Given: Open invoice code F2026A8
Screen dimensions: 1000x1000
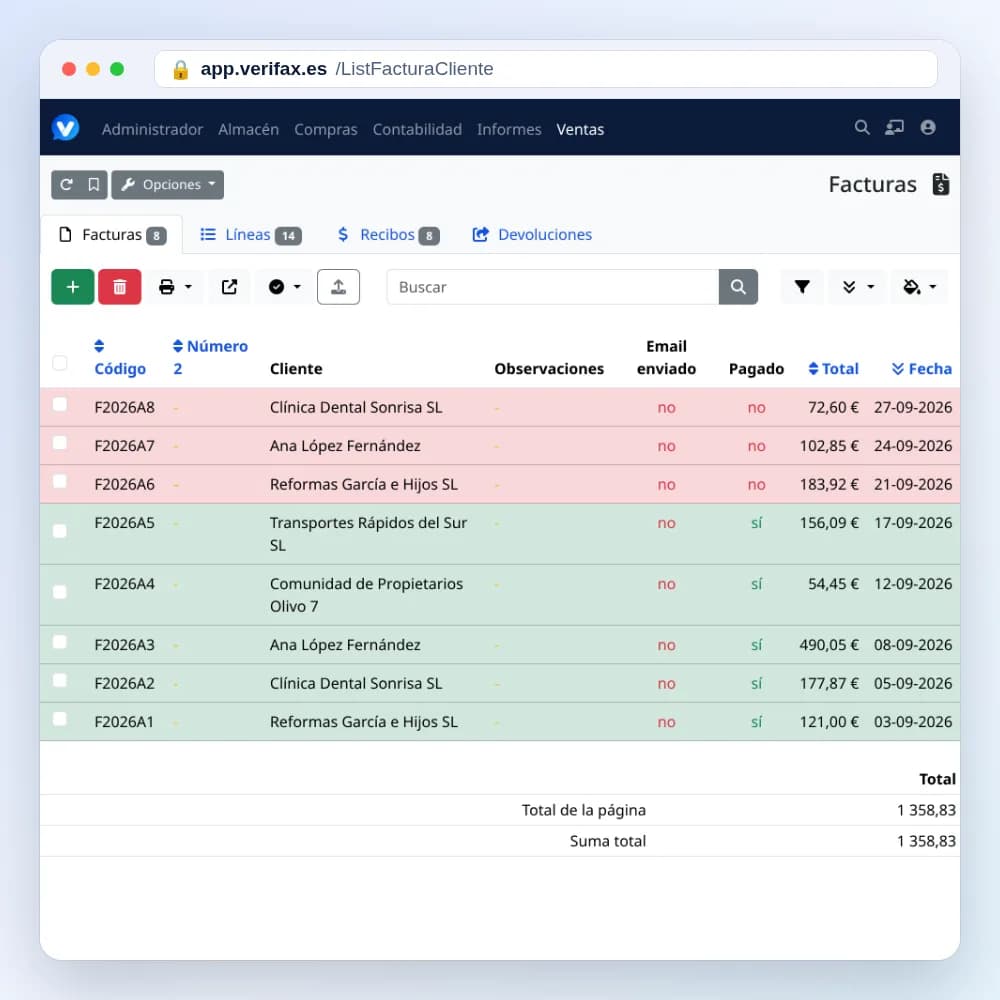Looking at the screenshot, I should 124,408.
